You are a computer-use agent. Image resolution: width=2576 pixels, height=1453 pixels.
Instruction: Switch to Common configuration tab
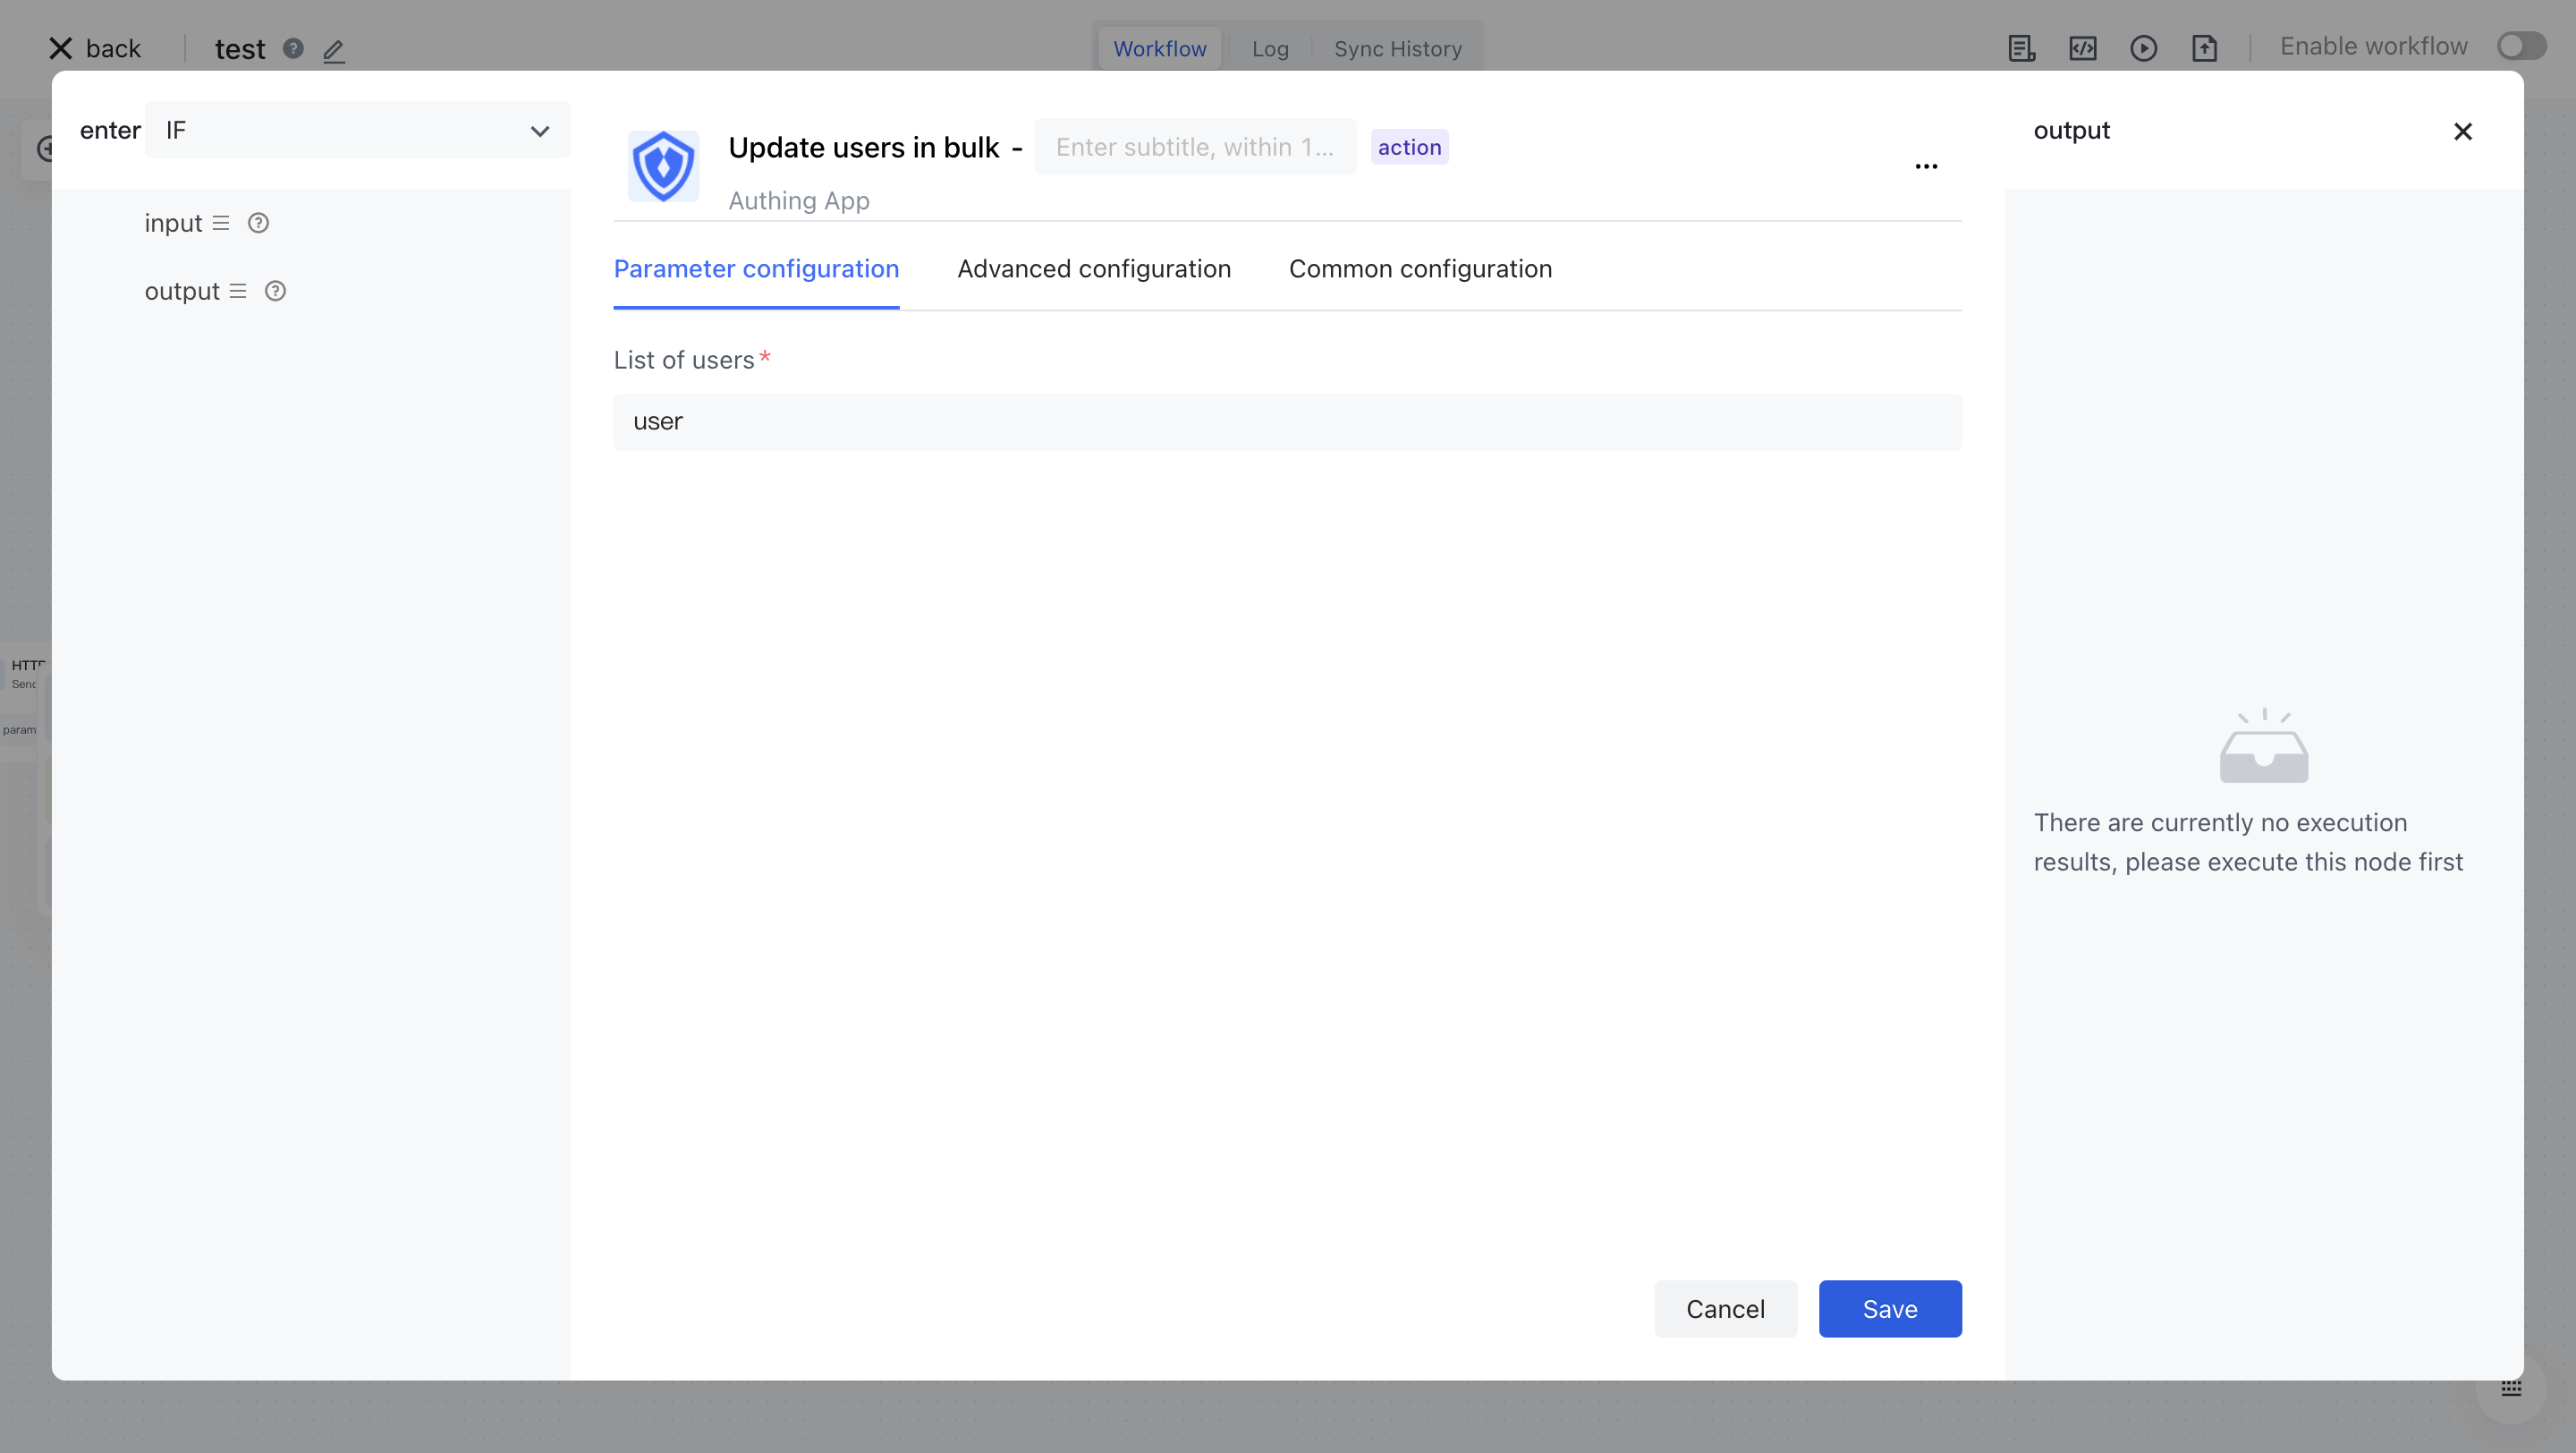pyautogui.click(x=1420, y=269)
